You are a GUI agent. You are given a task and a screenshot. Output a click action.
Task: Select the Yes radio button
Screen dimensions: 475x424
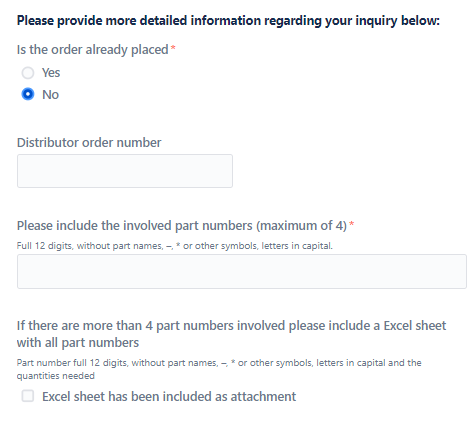28,73
